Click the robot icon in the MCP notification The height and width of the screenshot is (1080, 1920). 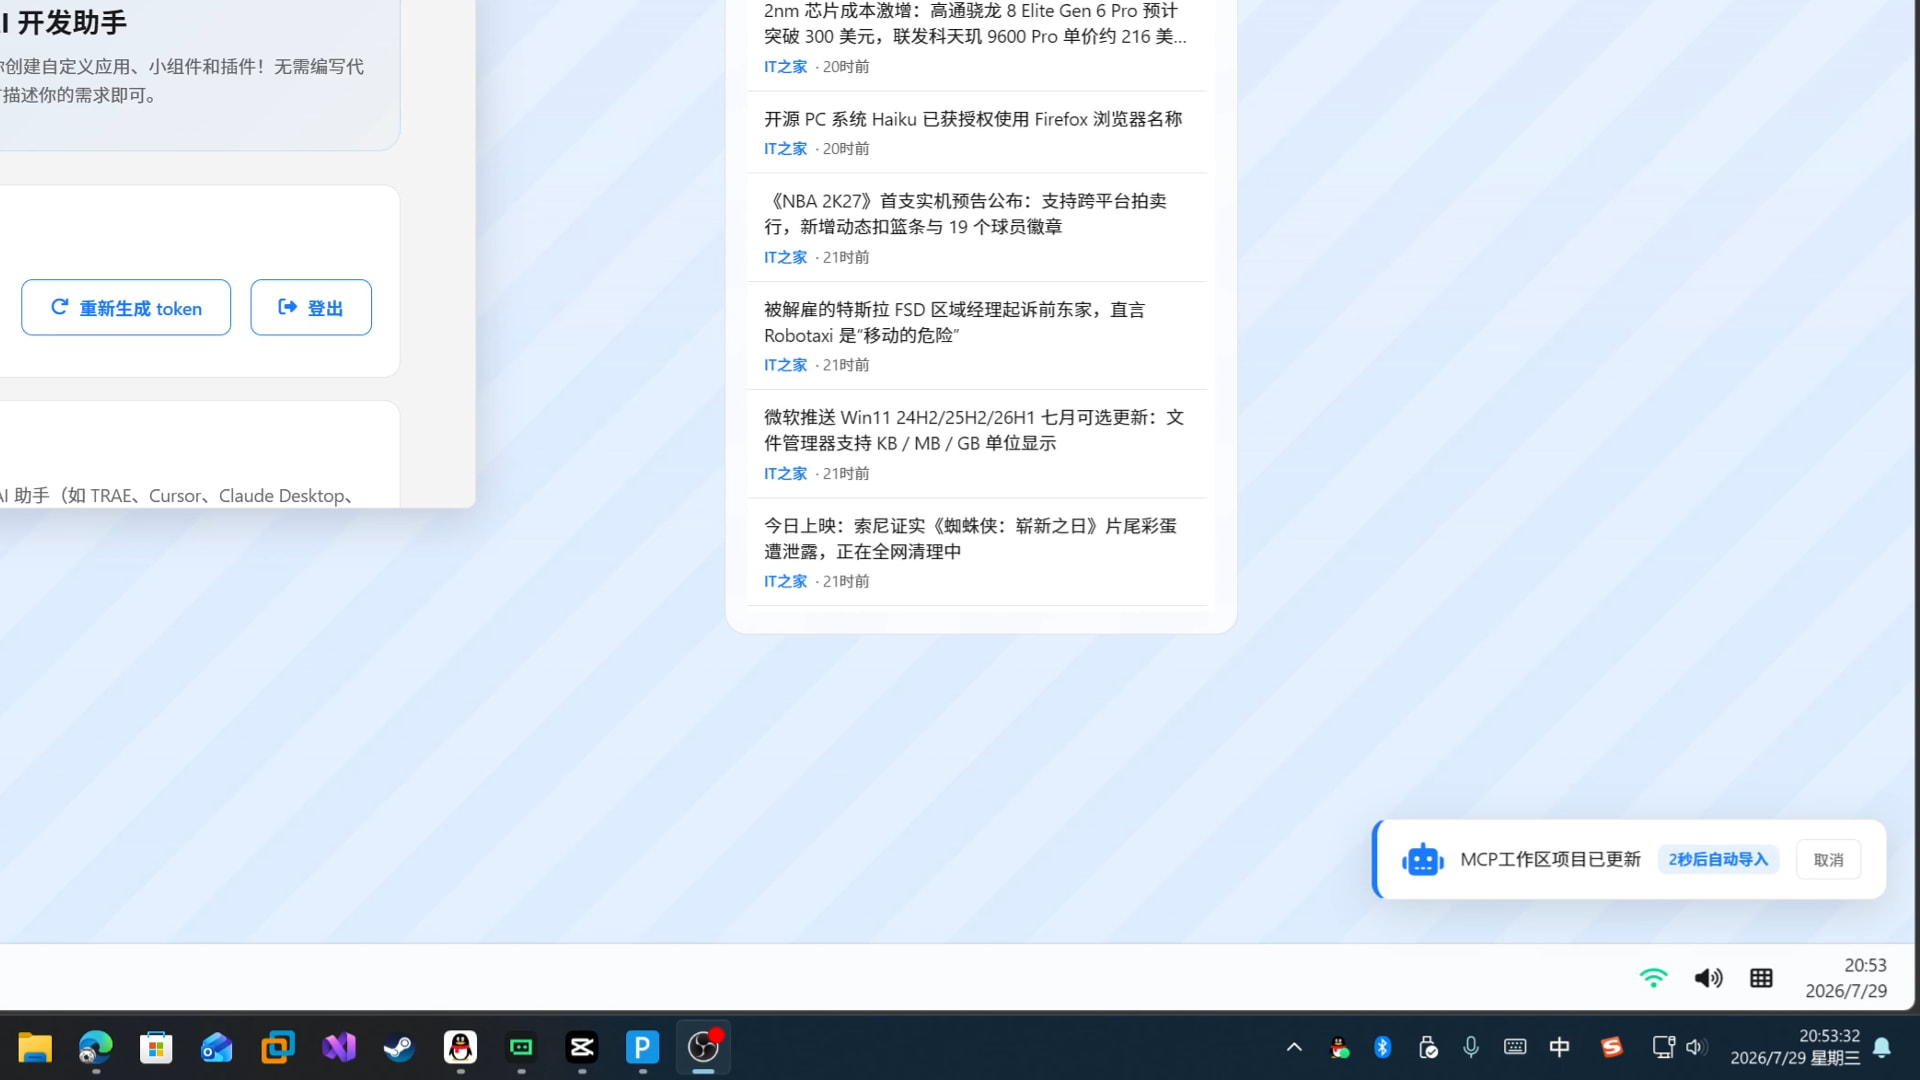click(x=1422, y=859)
